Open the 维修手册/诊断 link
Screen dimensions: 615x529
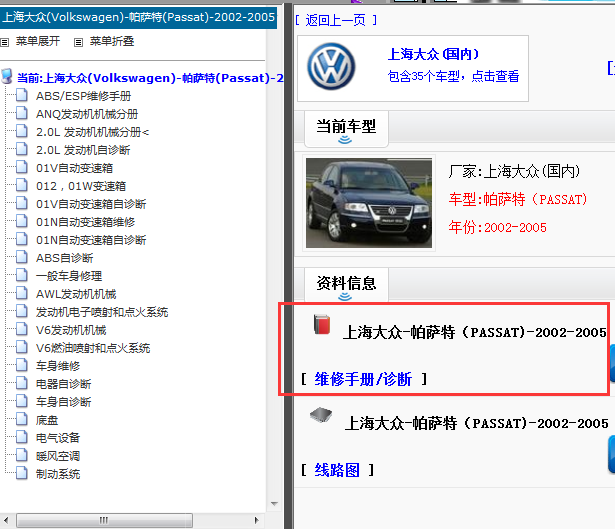coord(363,379)
